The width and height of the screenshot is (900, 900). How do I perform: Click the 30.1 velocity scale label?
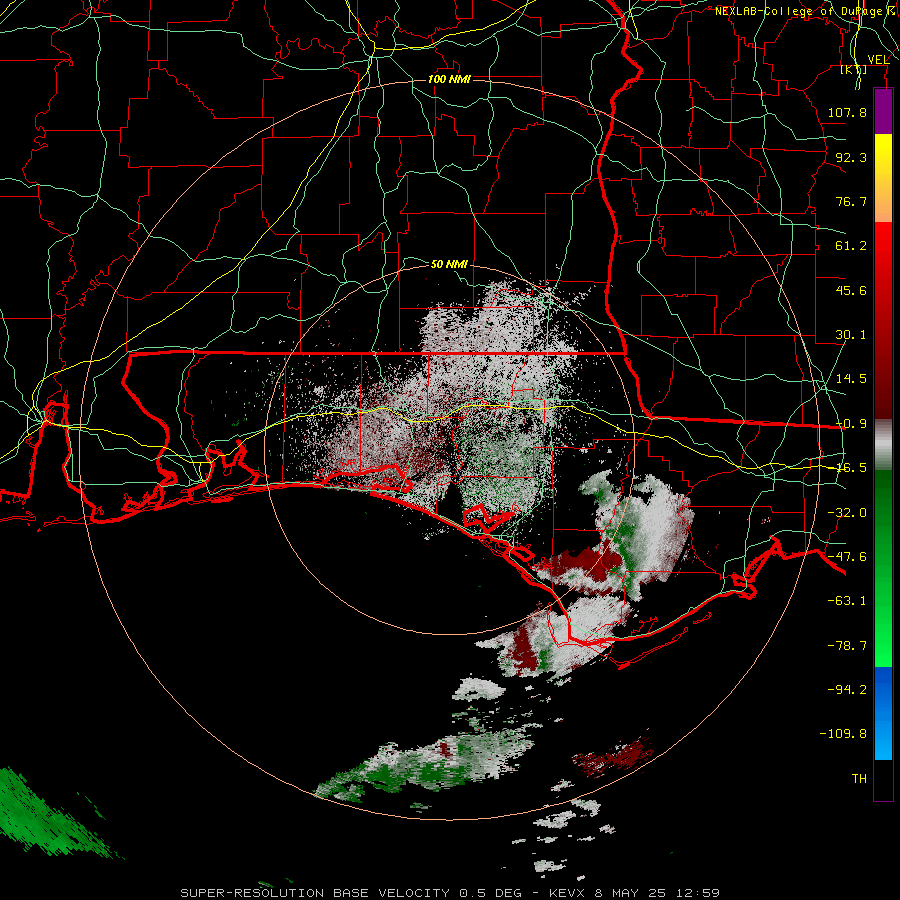tap(851, 335)
